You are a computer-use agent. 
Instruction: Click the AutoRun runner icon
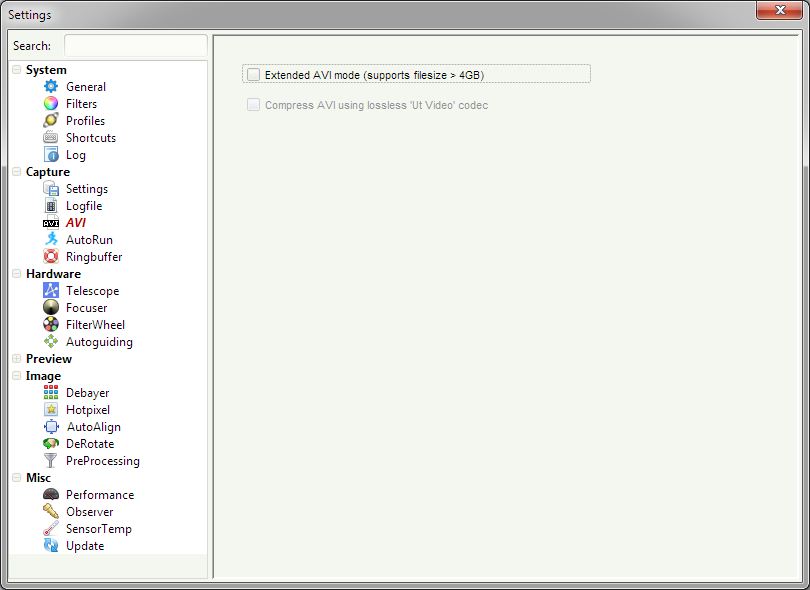[x=51, y=239]
